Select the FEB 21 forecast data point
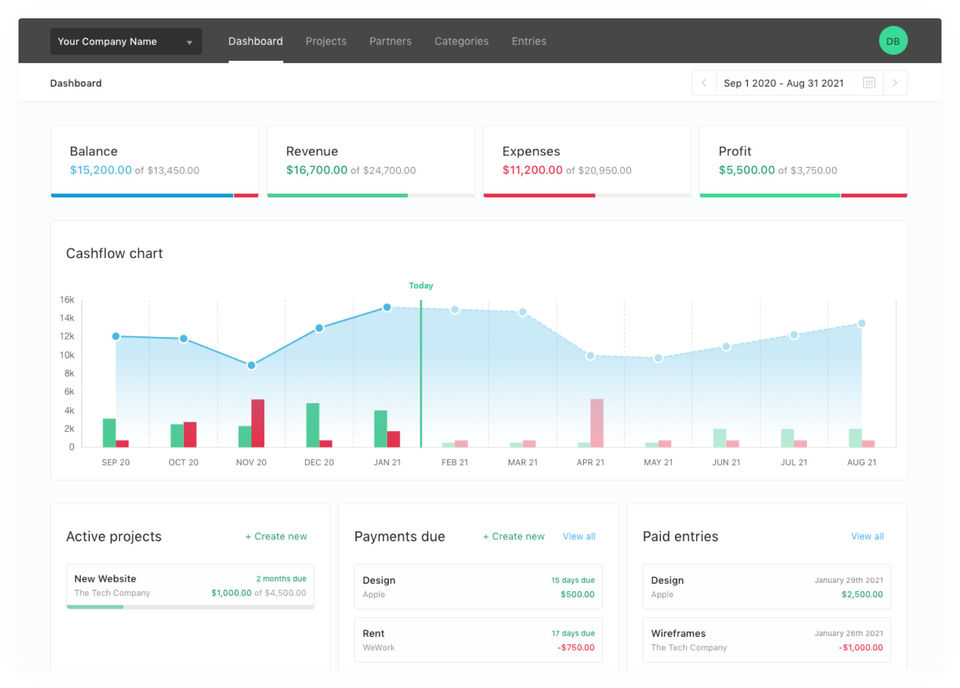The image size is (960, 688). click(455, 310)
